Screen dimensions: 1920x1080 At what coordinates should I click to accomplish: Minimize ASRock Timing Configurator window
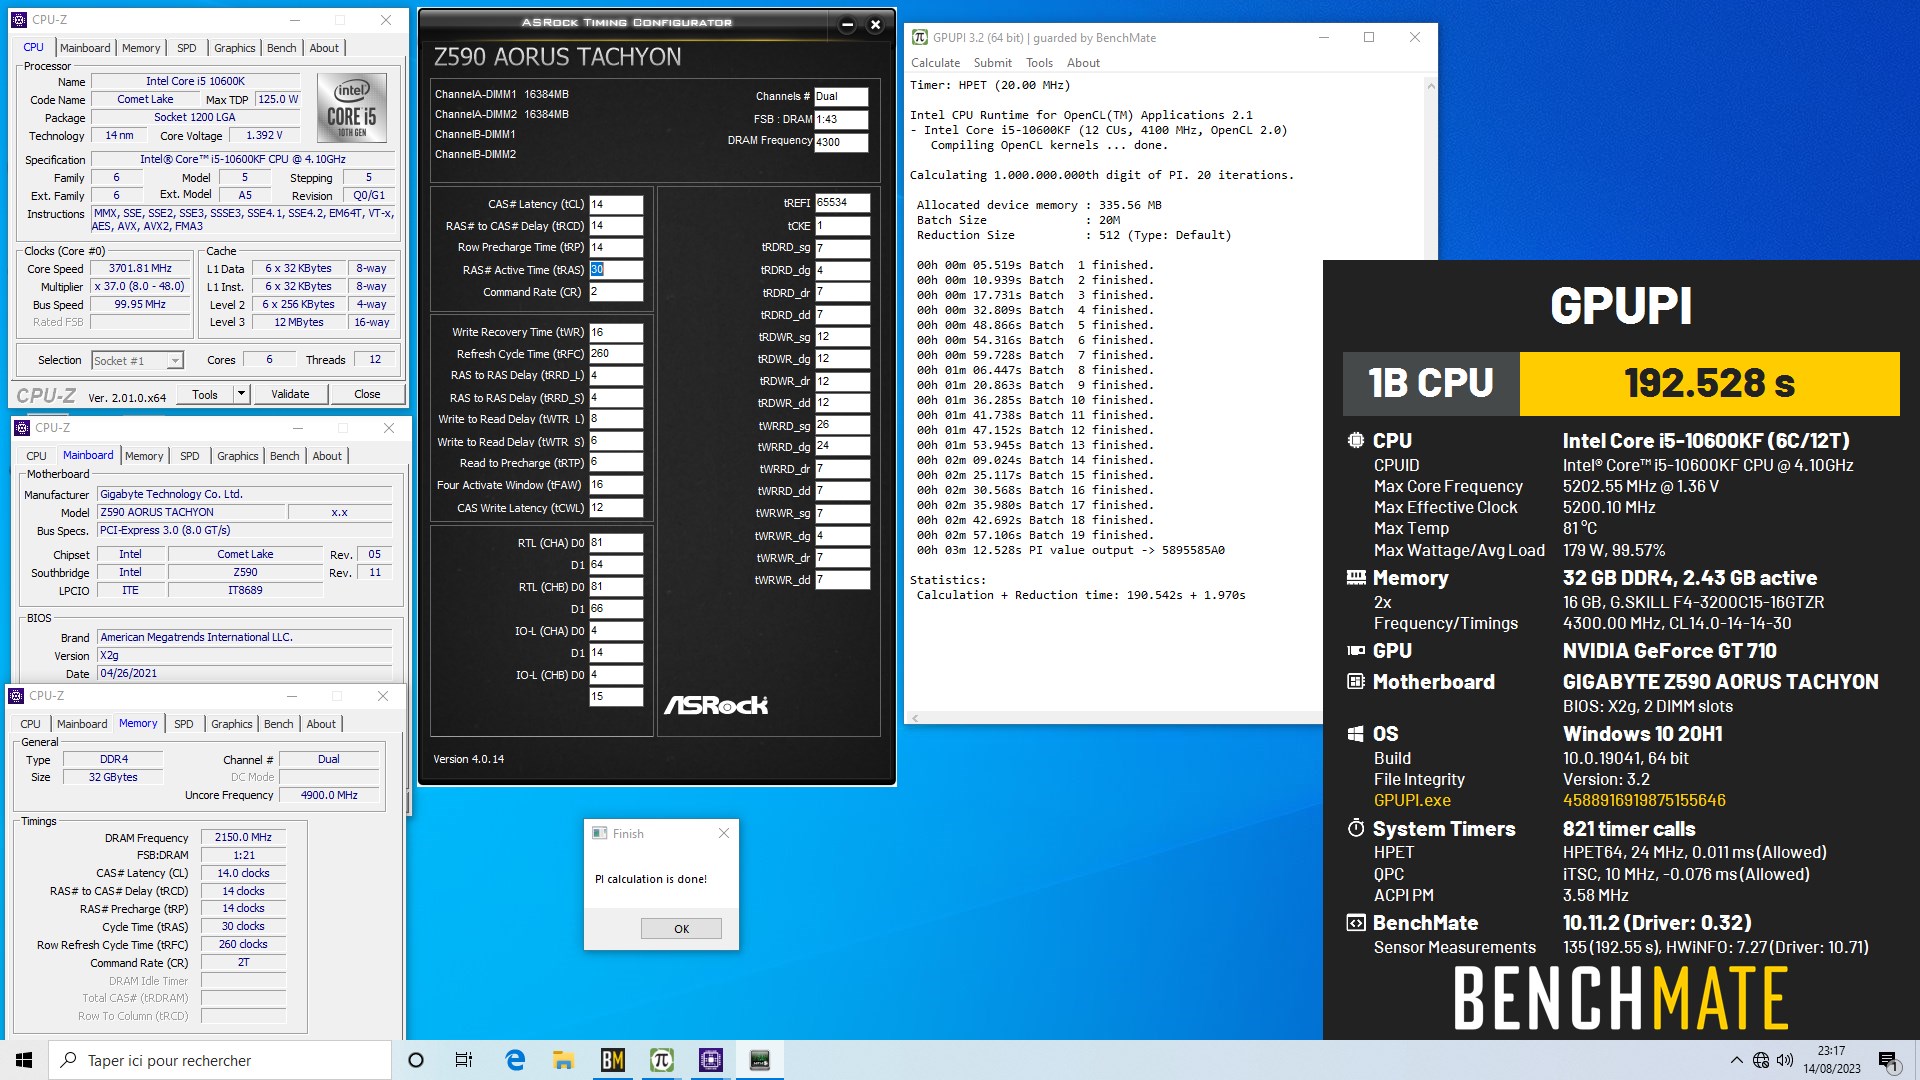click(x=847, y=25)
